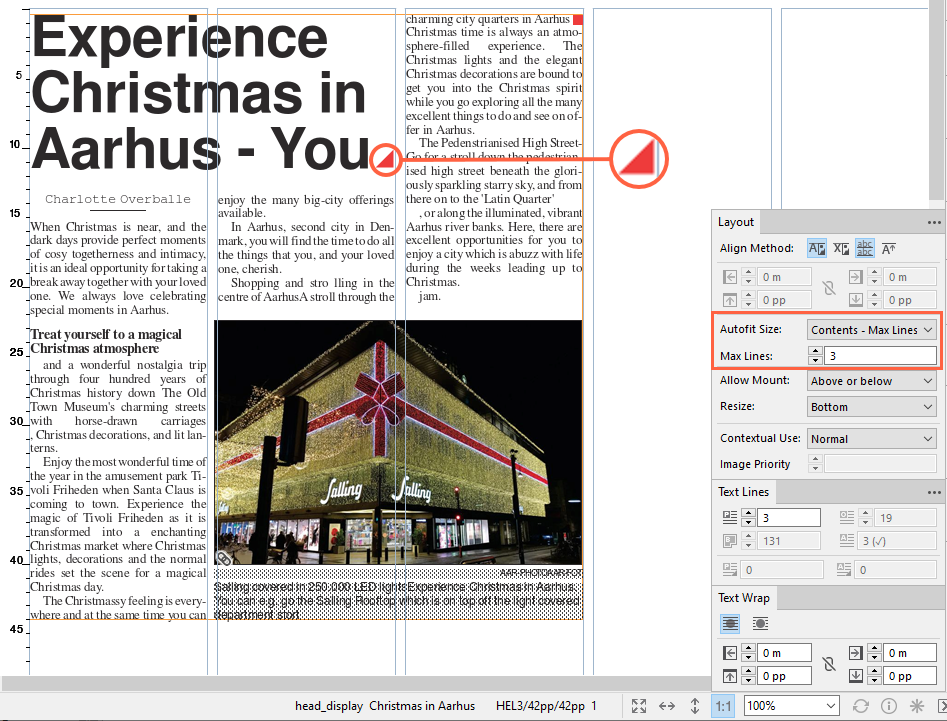The image size is (947, 721).
Task: Select the Text Wrap panel tab
Action: tap(745, 598)
